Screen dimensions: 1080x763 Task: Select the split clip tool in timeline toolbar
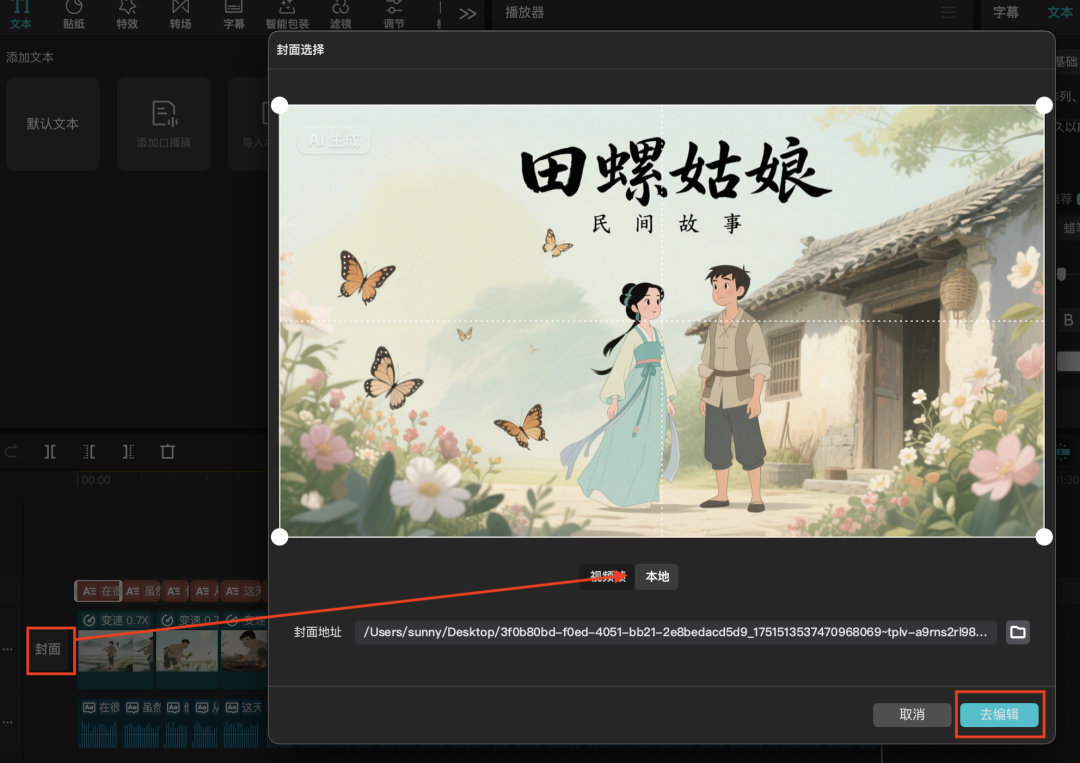pyautogui.click(x=50, y=451)
